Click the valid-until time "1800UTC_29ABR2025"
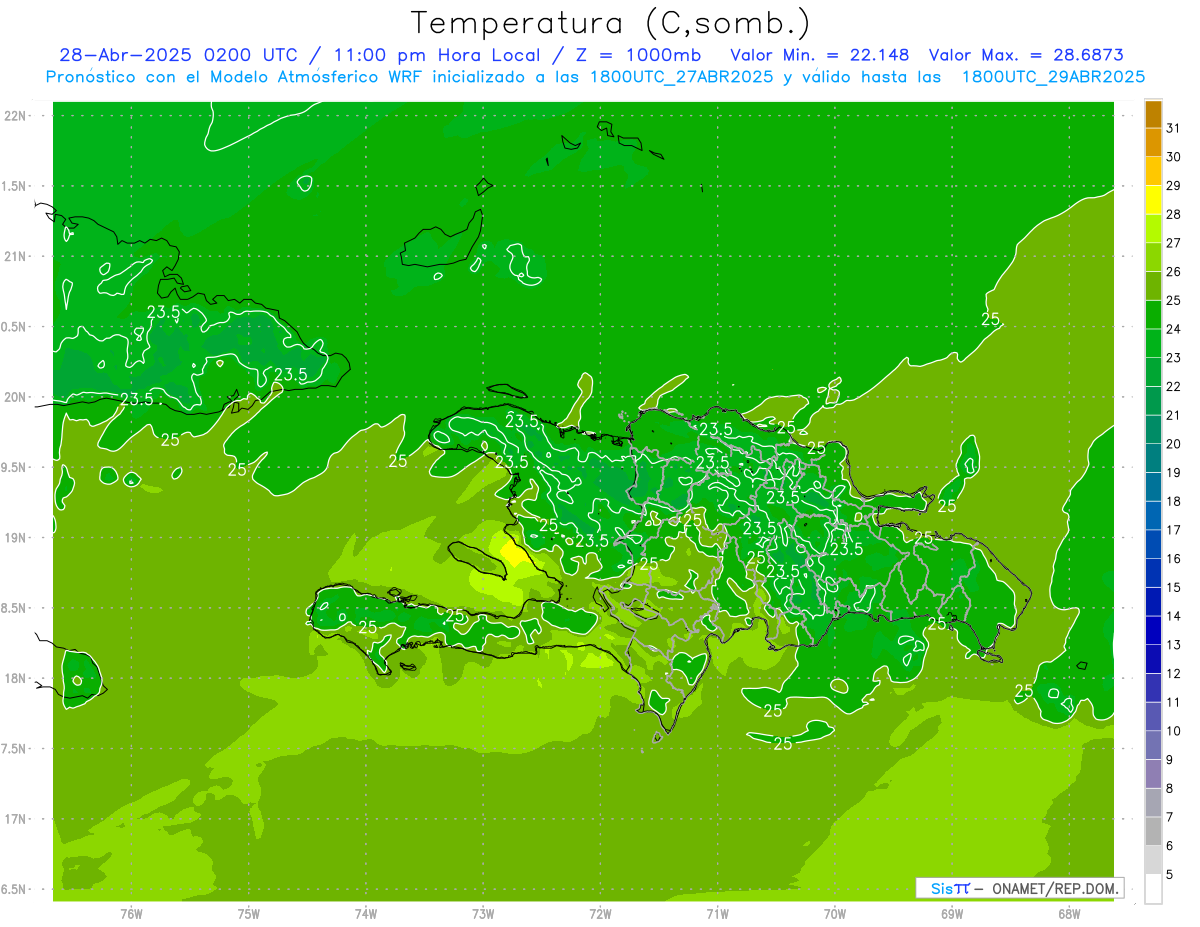Screen dimensions: 1200x927 (1053, 77)
